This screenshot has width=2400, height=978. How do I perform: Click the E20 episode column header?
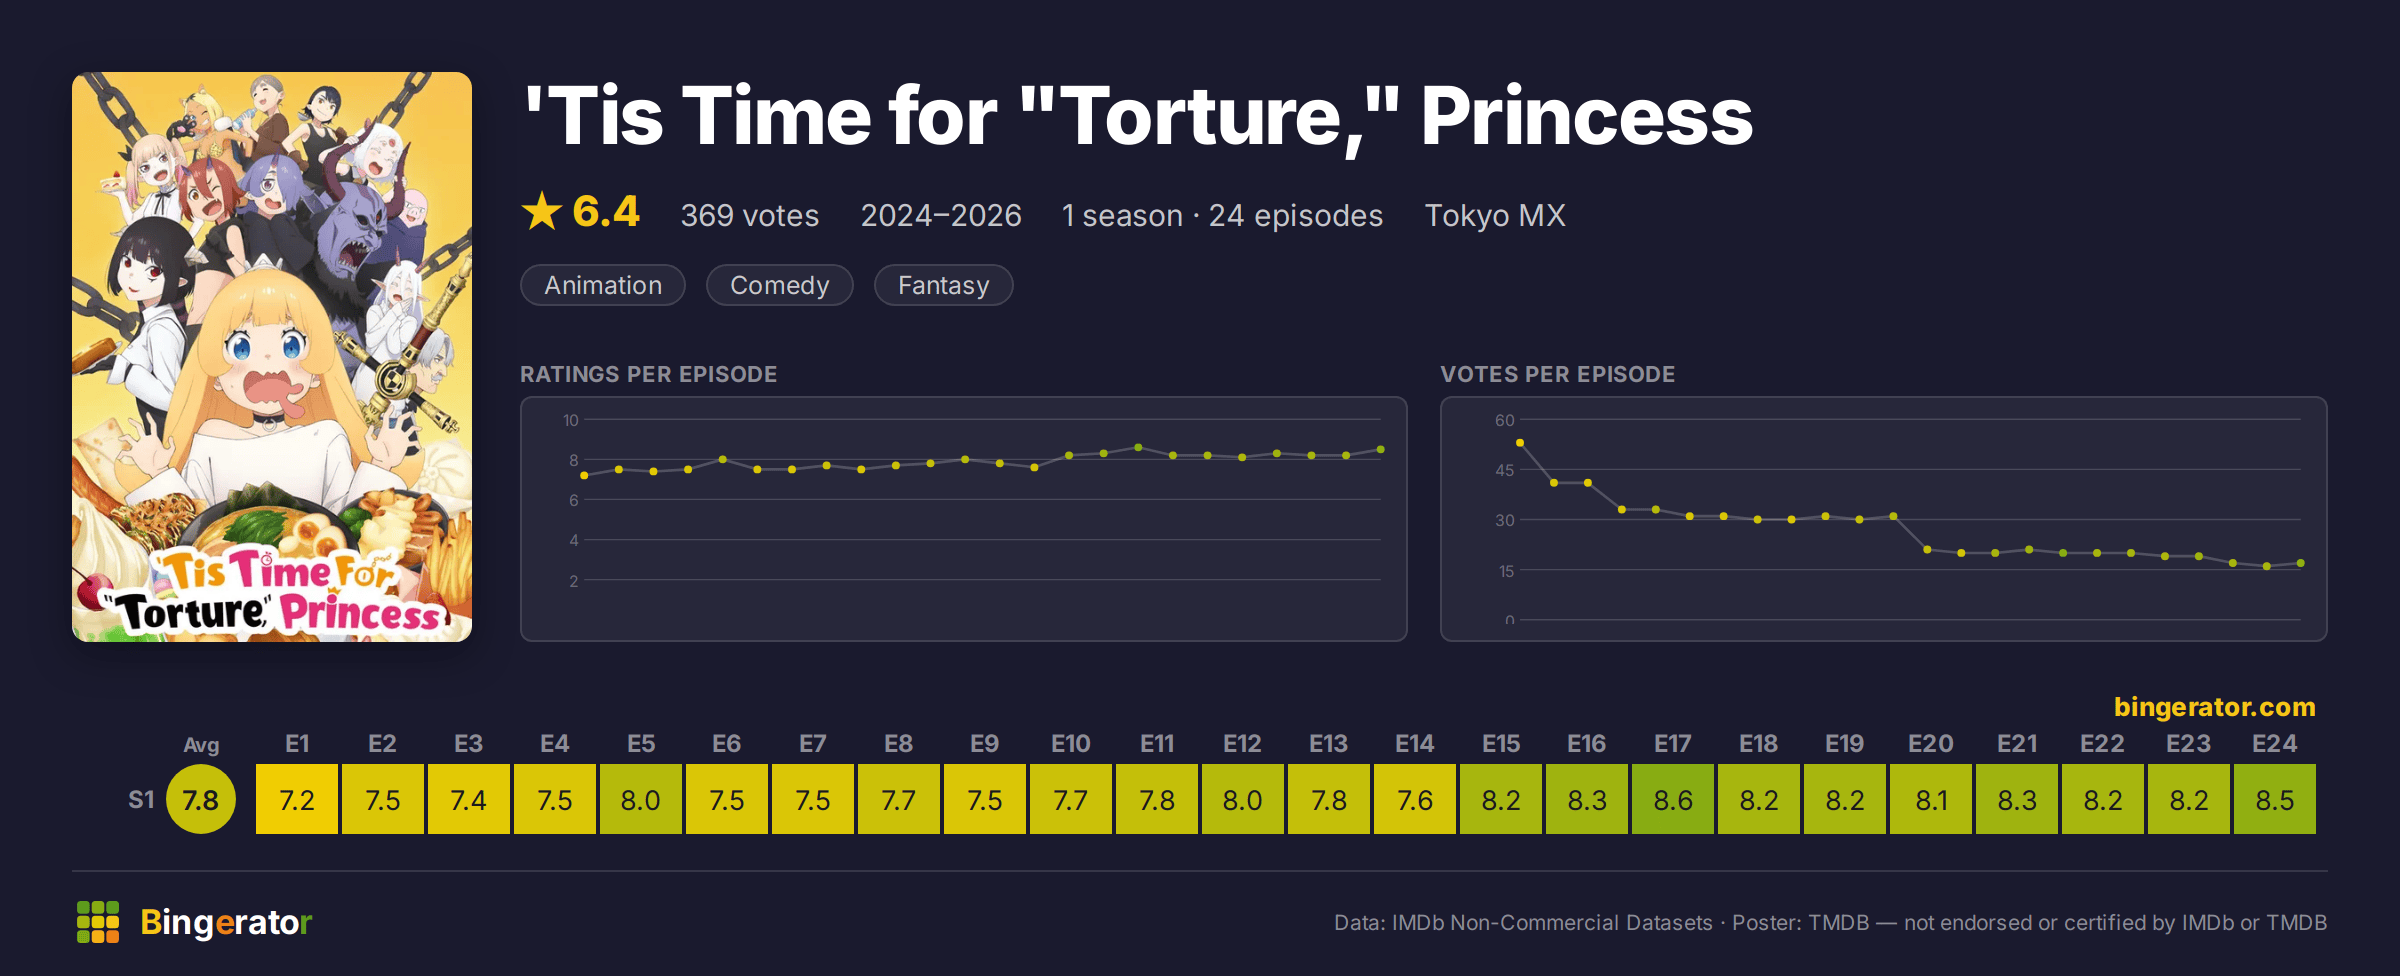[1931, 744]
